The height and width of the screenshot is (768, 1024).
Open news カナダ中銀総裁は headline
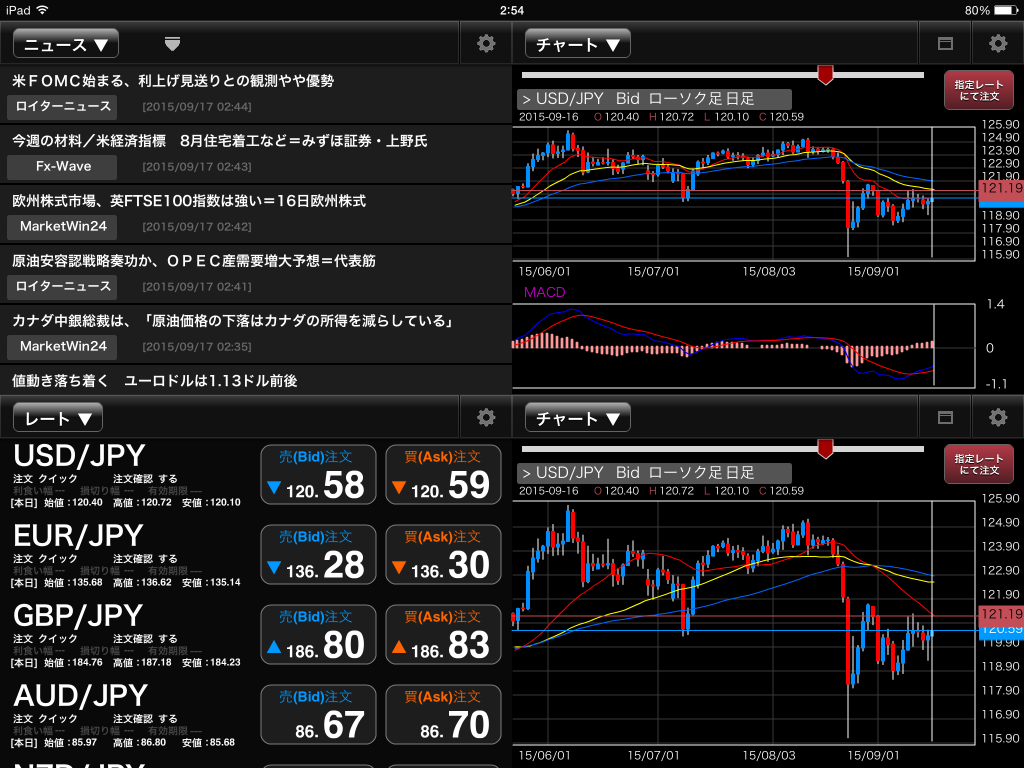point(232,321)
